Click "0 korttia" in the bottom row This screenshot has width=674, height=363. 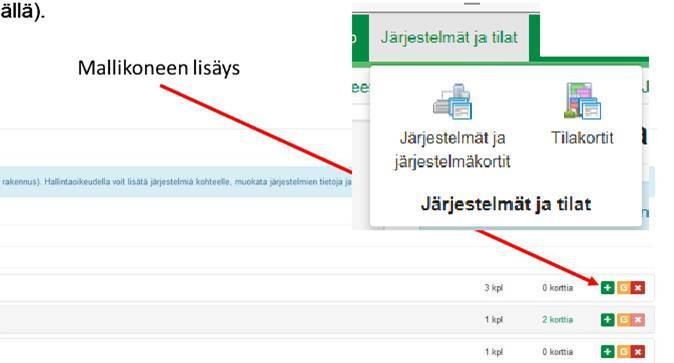(x=557, y=352)
